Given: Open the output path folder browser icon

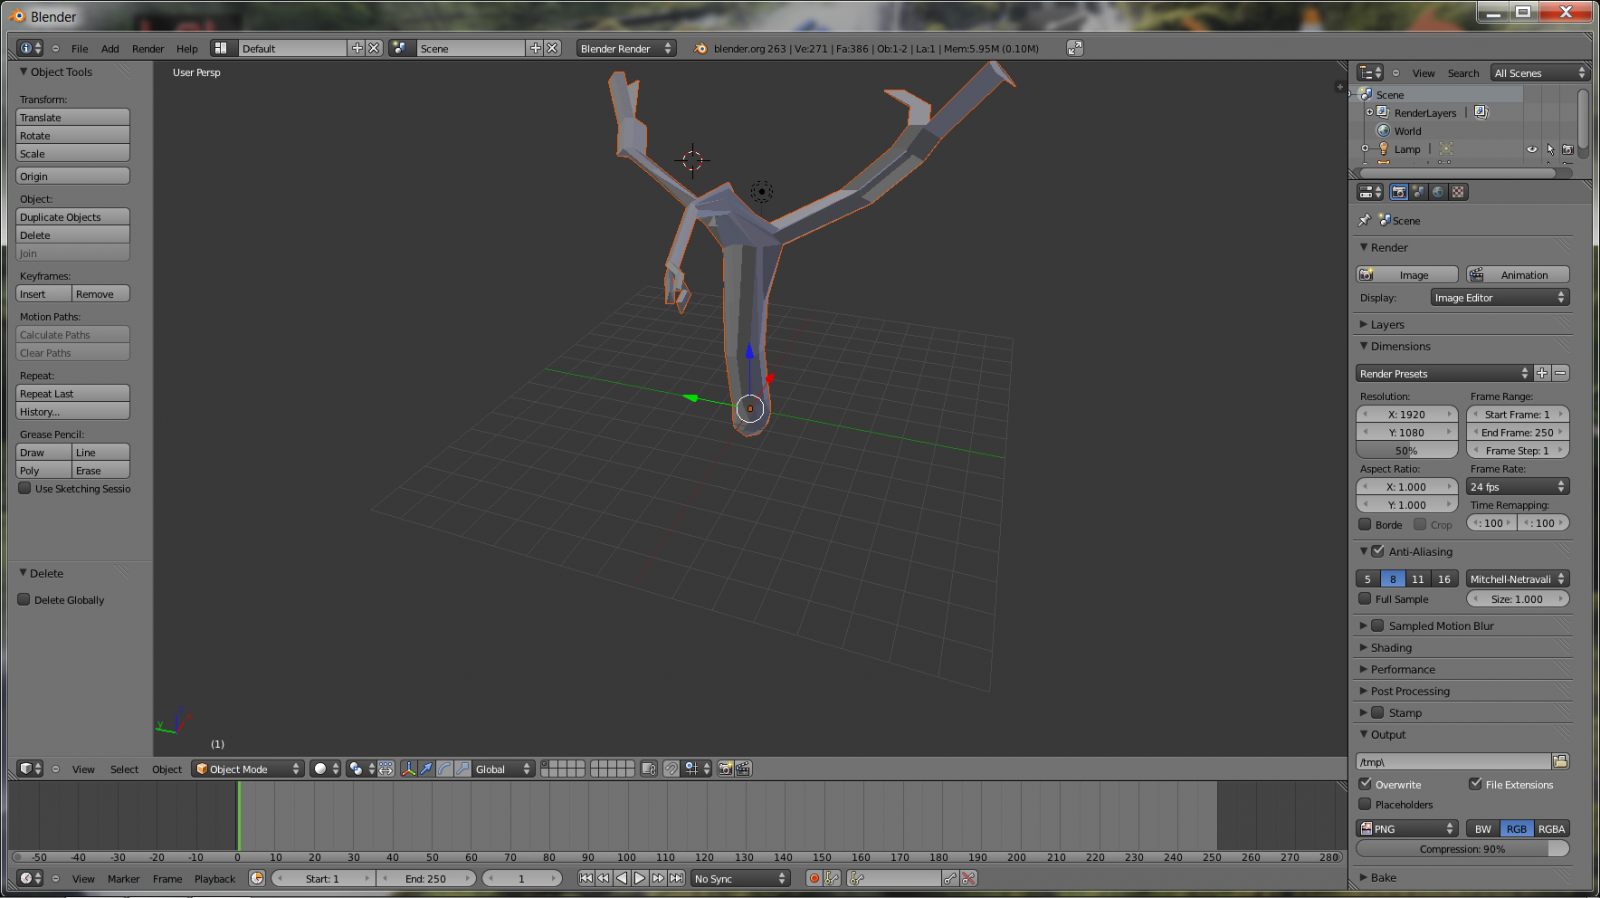Looking at the screenshot, I should point(1560,762).
